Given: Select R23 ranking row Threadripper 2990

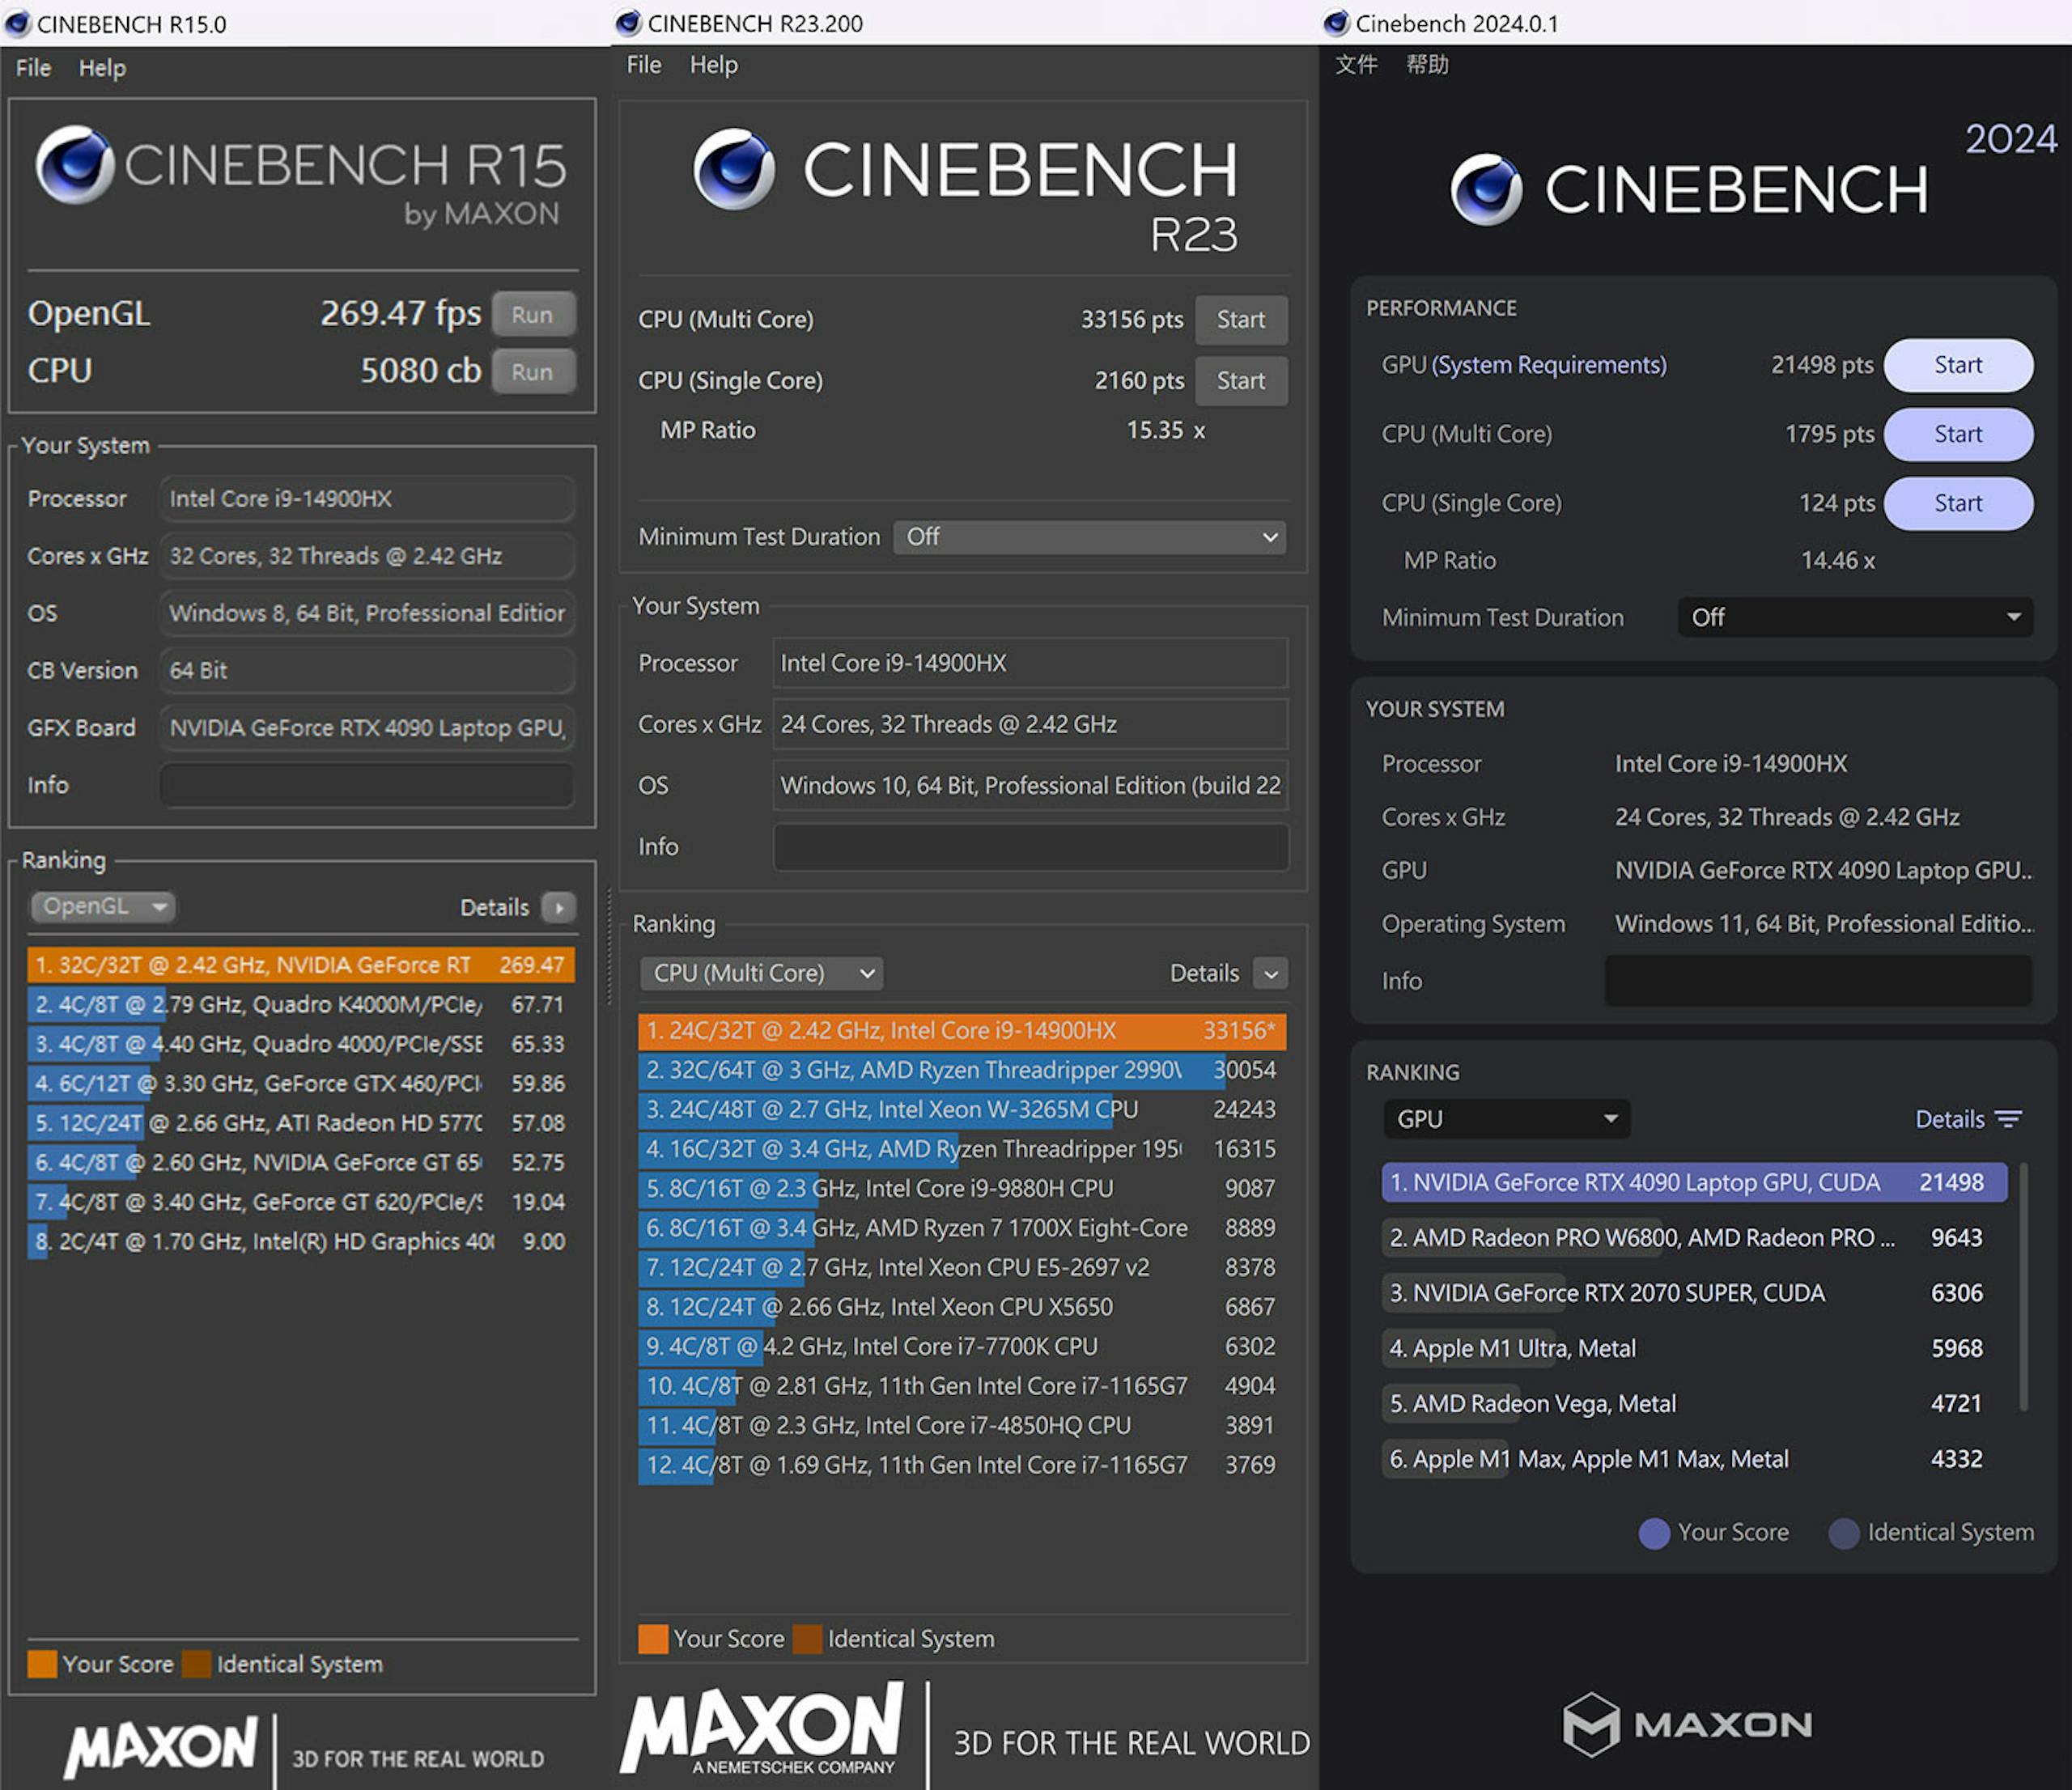Looking at the screenshot, I should click(x=962, y=1070).
